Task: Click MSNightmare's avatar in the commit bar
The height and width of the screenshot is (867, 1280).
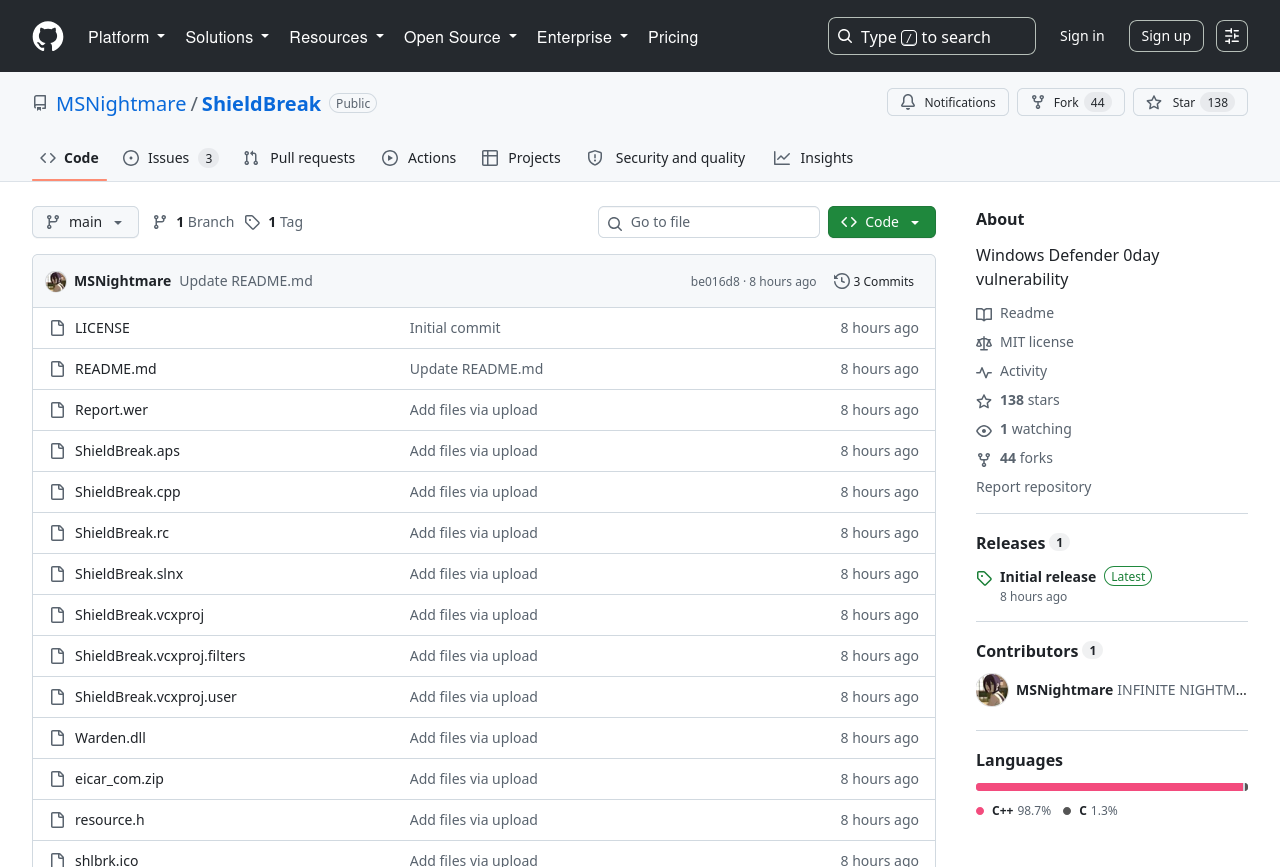Action: (56, 281)
